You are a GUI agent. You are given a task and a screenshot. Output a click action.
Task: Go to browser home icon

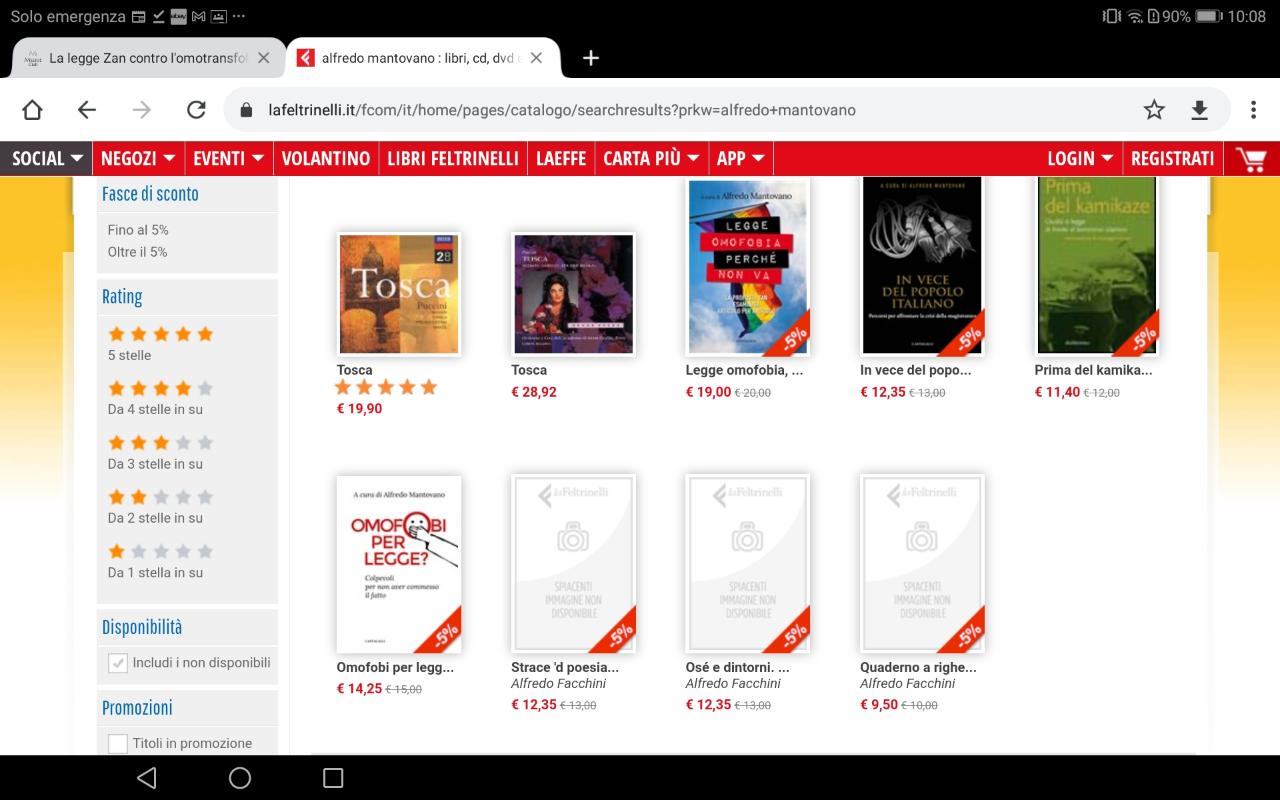click(x=32, y=110)
